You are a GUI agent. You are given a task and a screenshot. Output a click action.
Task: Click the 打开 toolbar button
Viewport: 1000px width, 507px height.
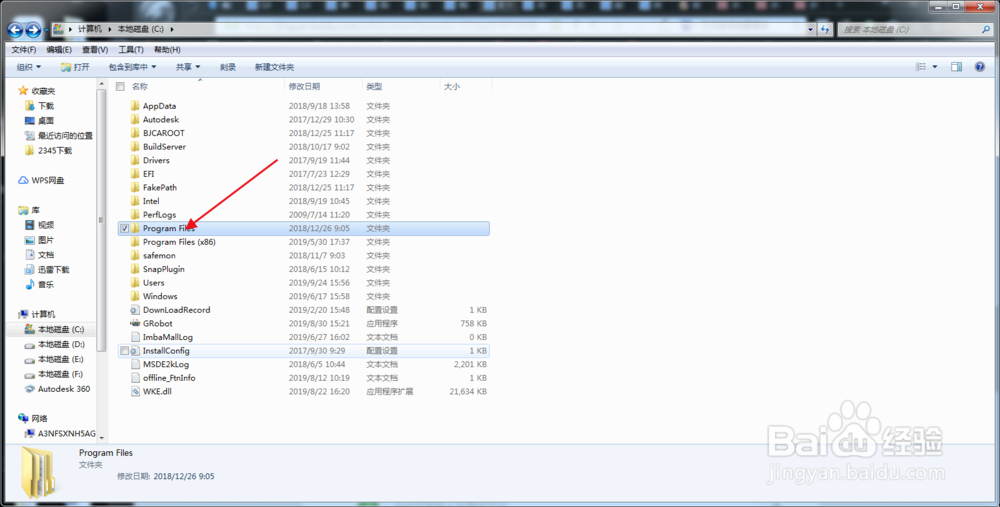tap(75, 67)
